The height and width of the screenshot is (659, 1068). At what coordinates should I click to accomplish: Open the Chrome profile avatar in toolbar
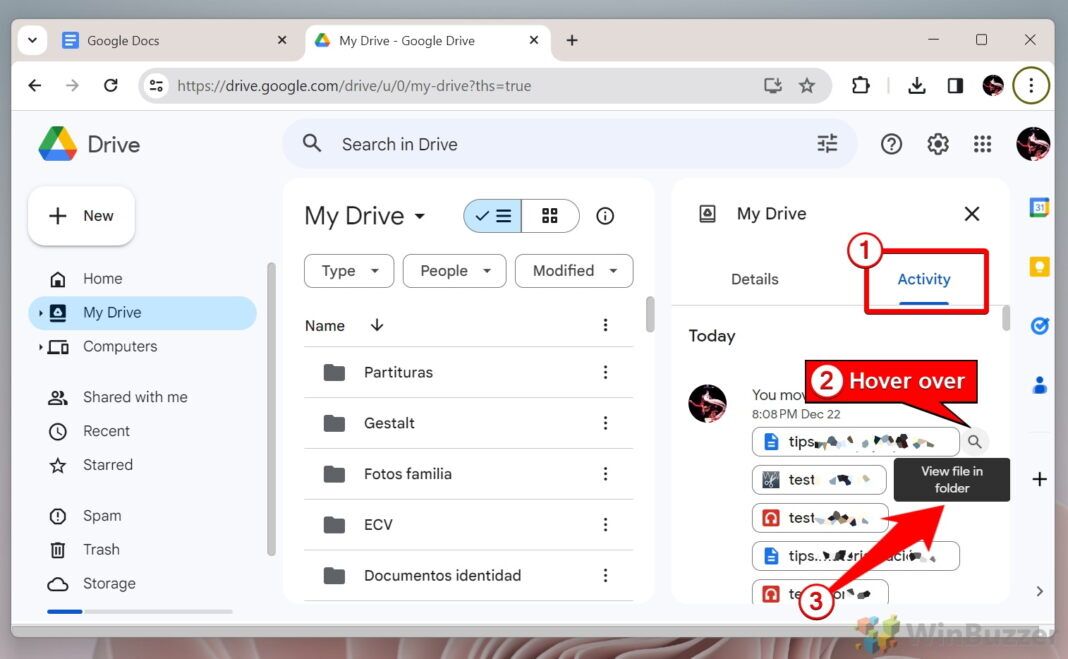click(993, 86)
